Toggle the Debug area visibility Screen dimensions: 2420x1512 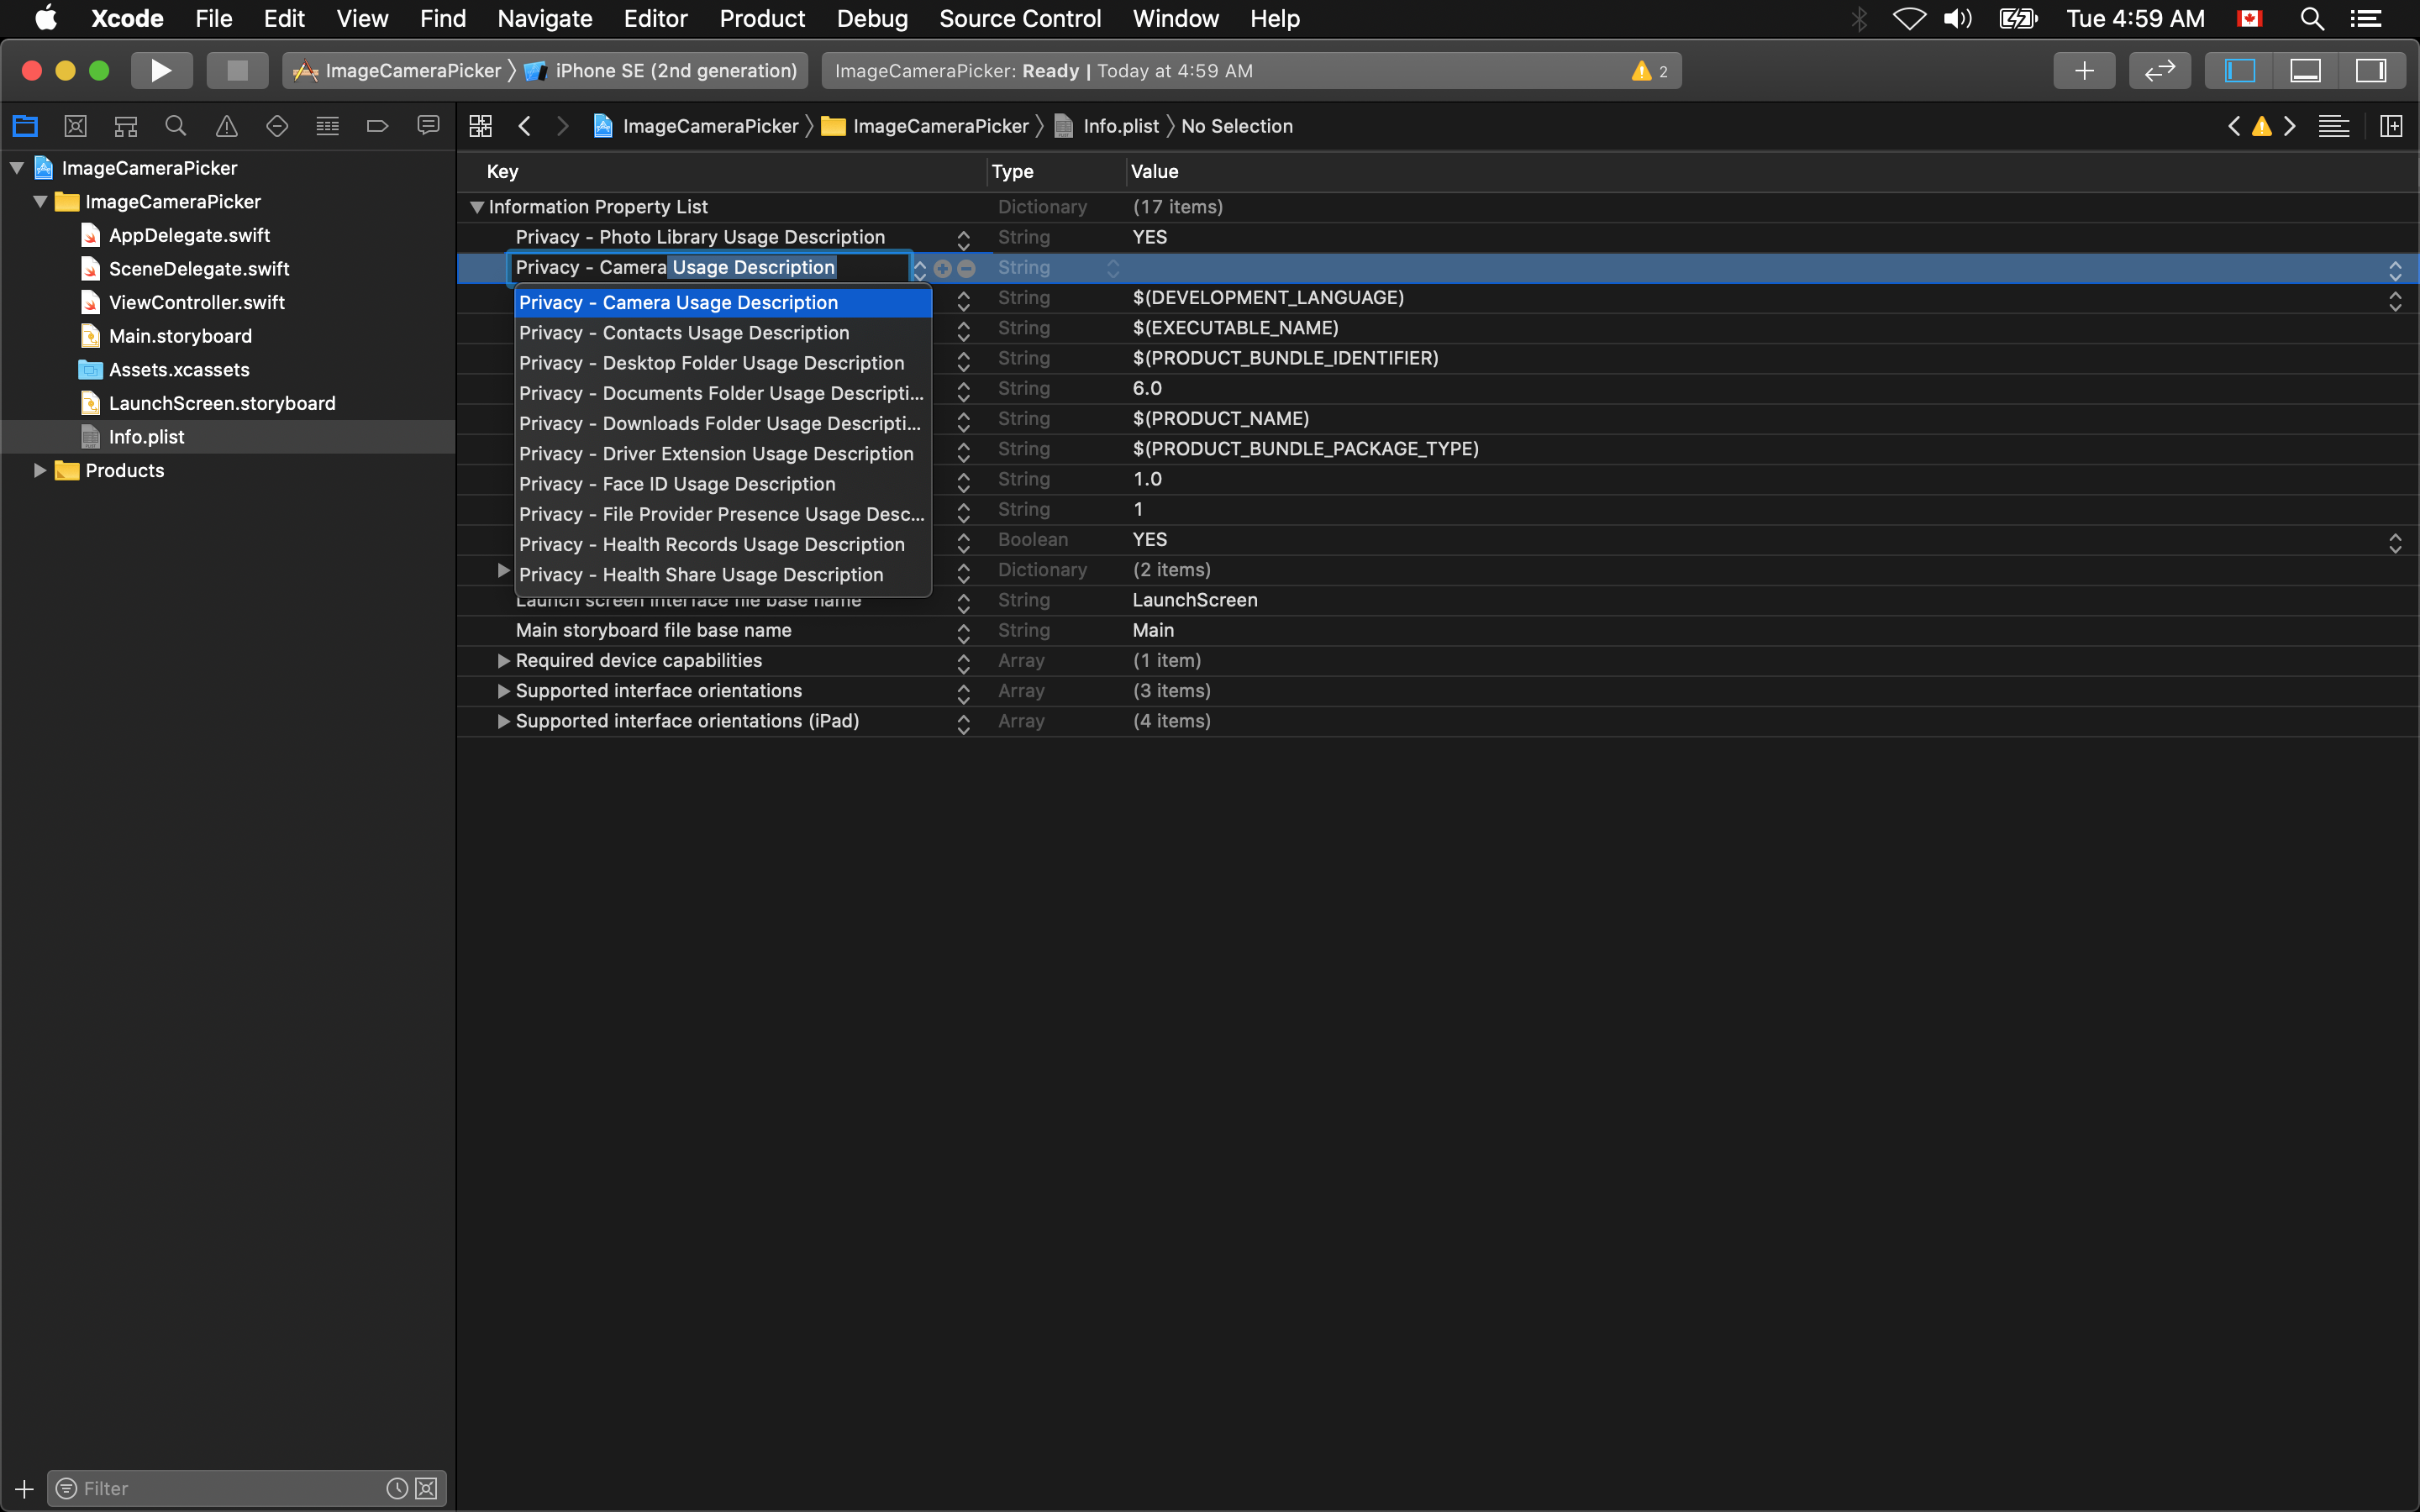pos(2305,71)
